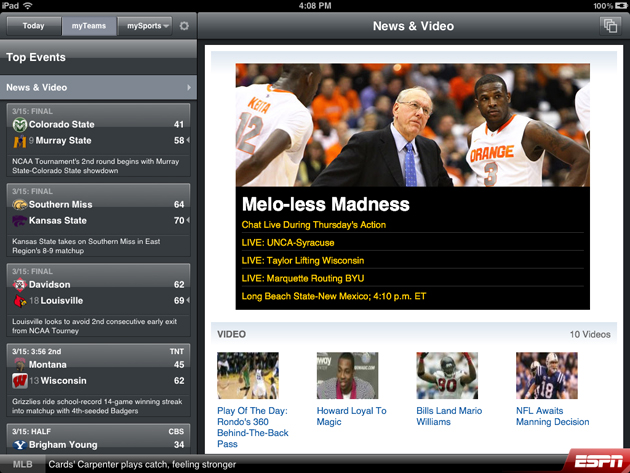Select Kansas State score 70
The image size is (630, 473).
pos(179,221)
